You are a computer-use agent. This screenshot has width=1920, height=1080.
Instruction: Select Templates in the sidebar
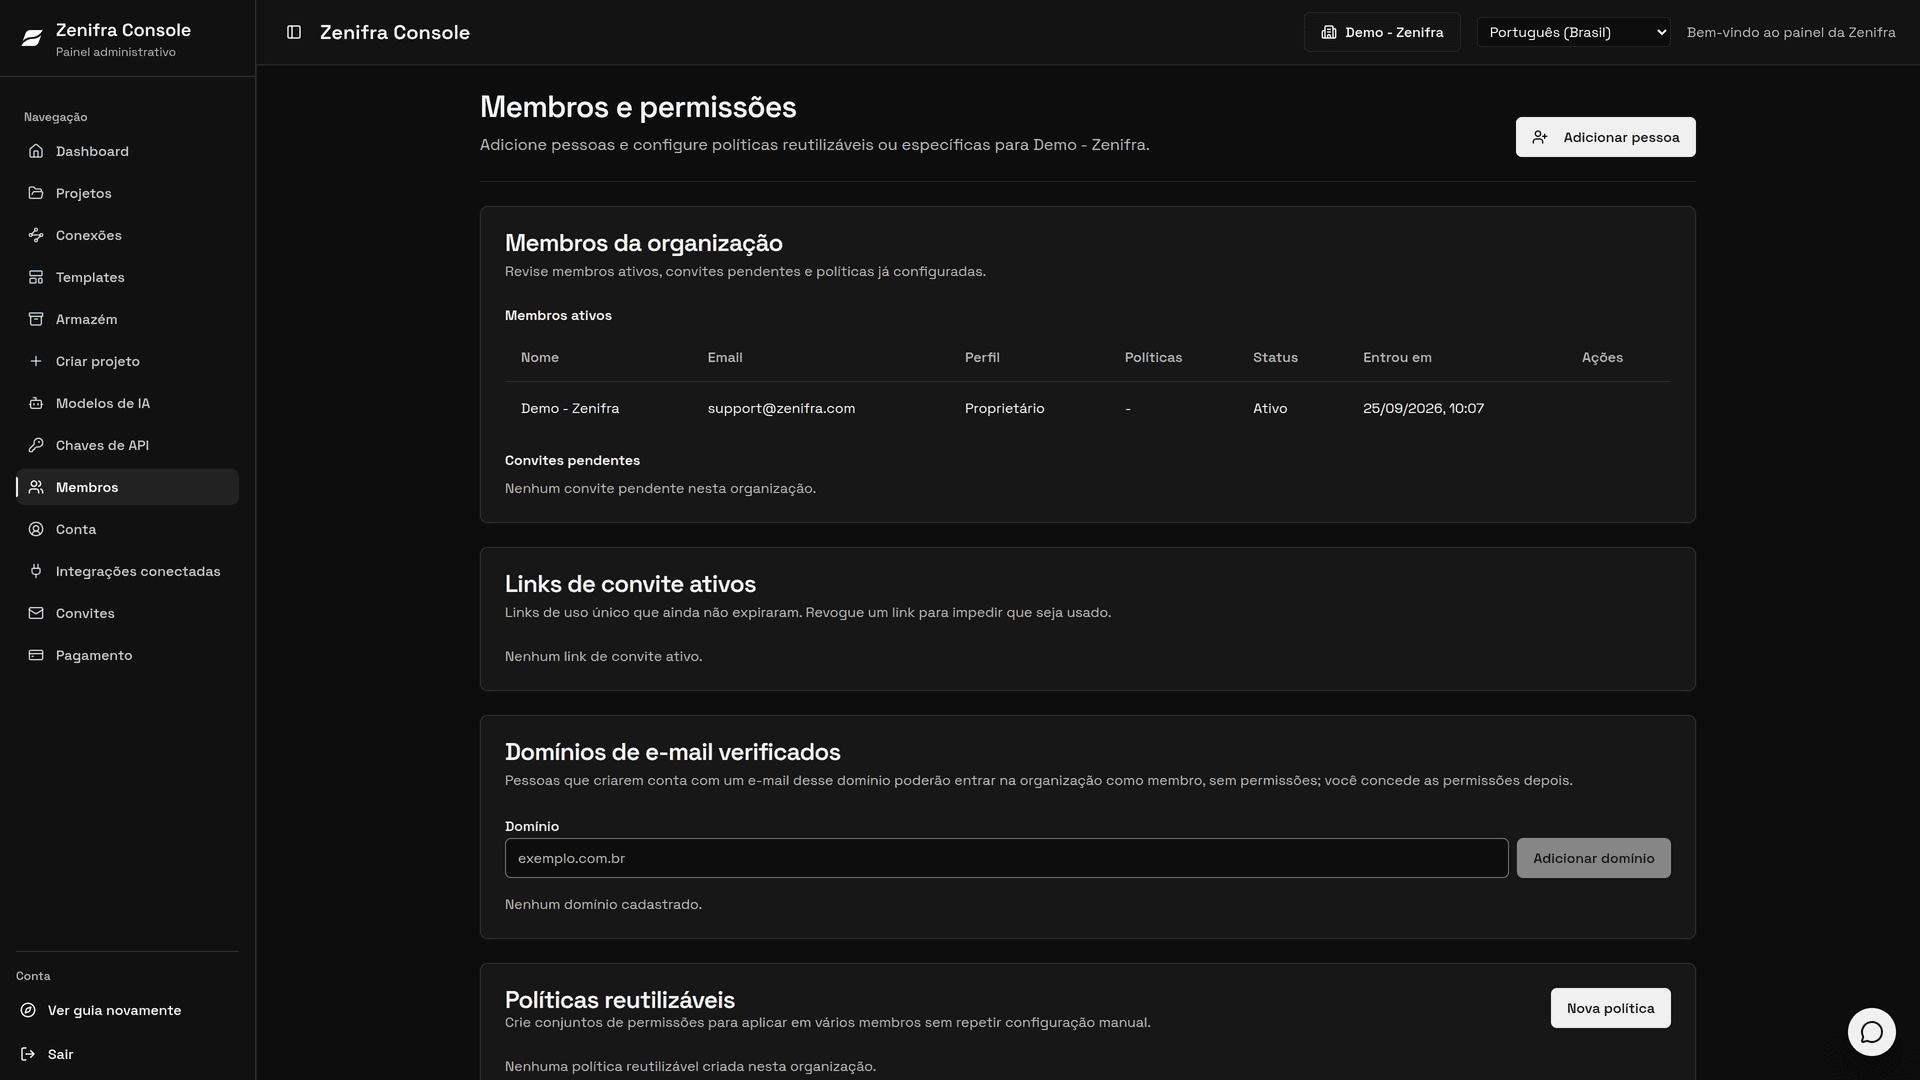[127, 277]
